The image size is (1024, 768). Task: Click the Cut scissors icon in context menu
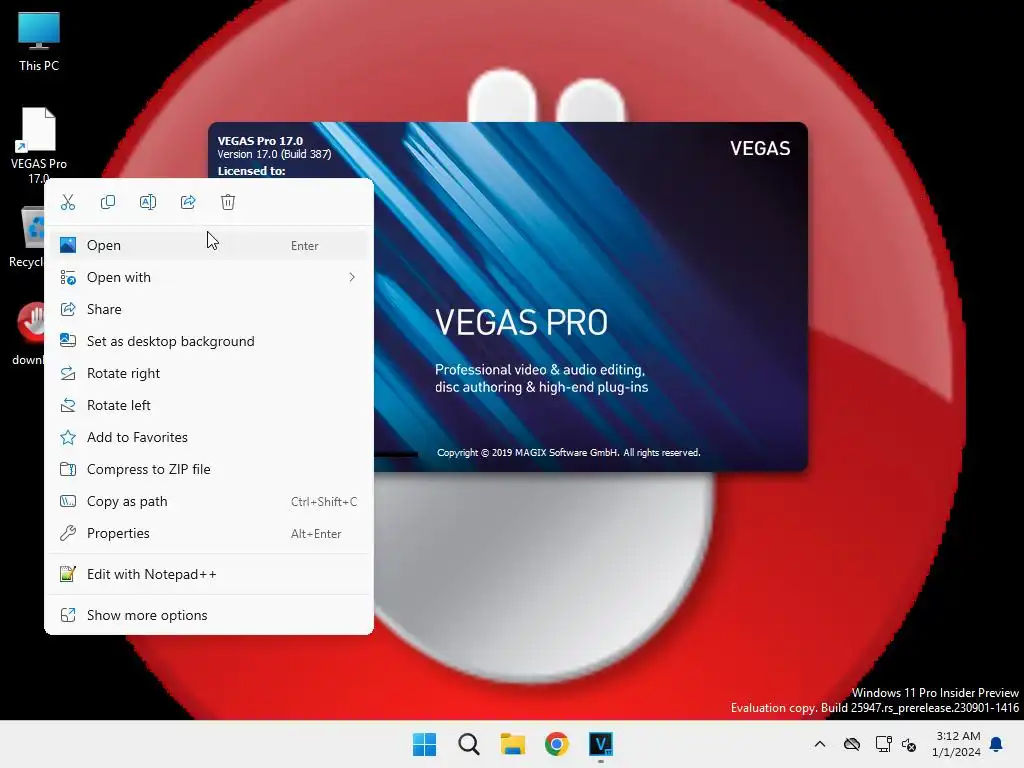pos(68,202)
